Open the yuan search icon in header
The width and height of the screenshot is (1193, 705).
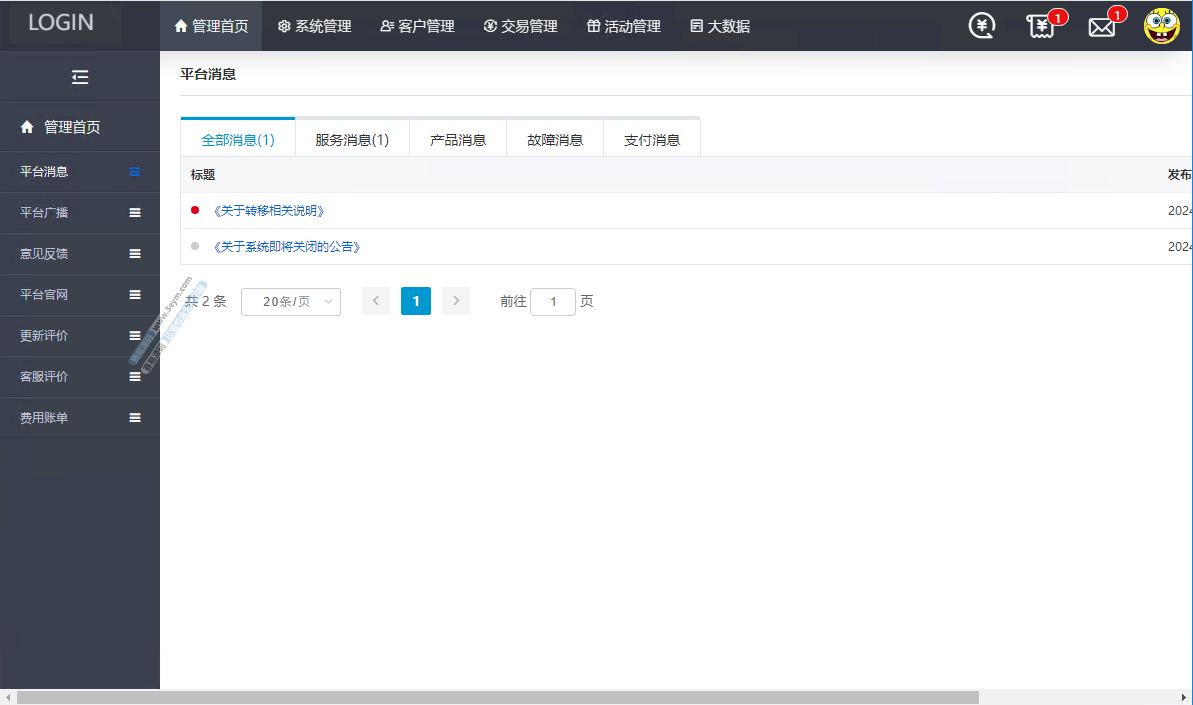coord(982,26)
